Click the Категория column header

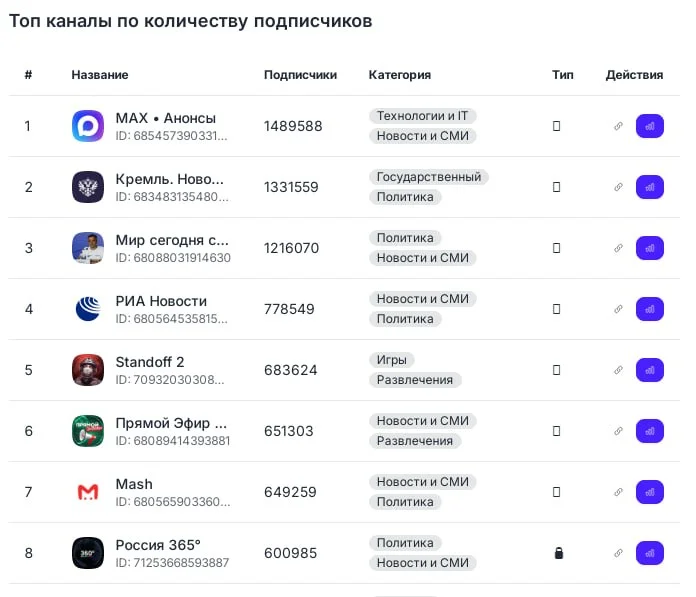pos(400,75)
